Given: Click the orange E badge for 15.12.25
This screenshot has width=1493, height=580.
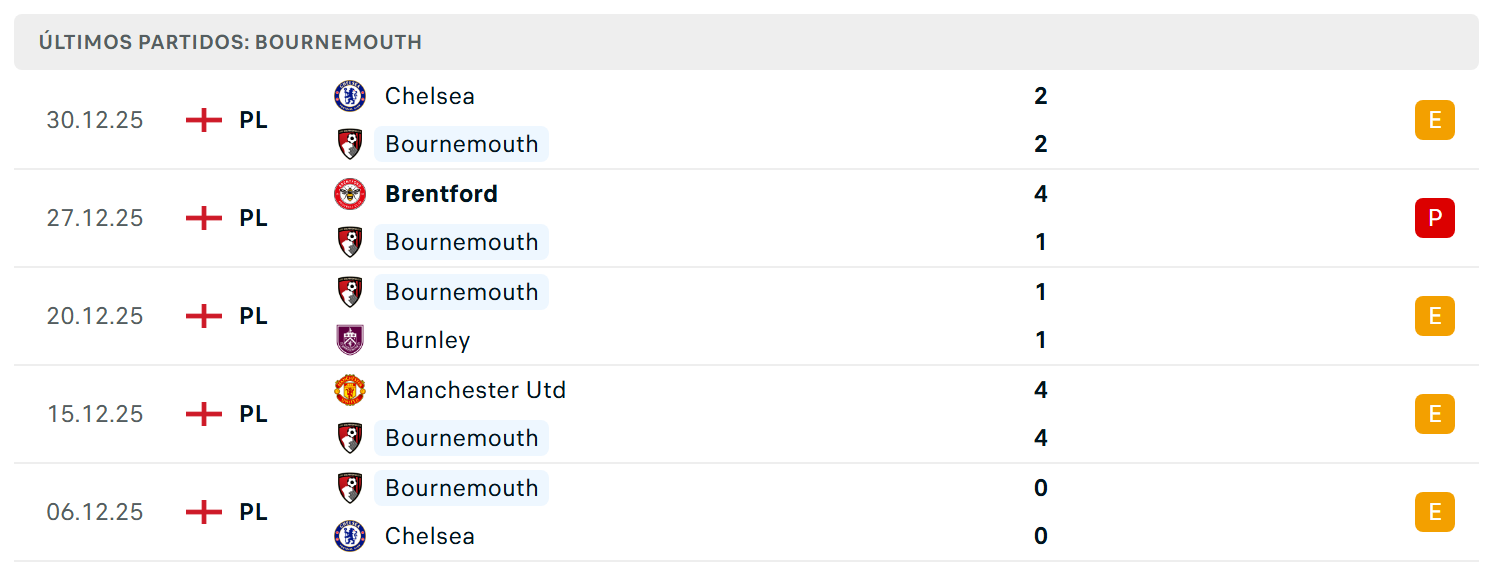Looking at the screenshot, I should point(1435,414).
